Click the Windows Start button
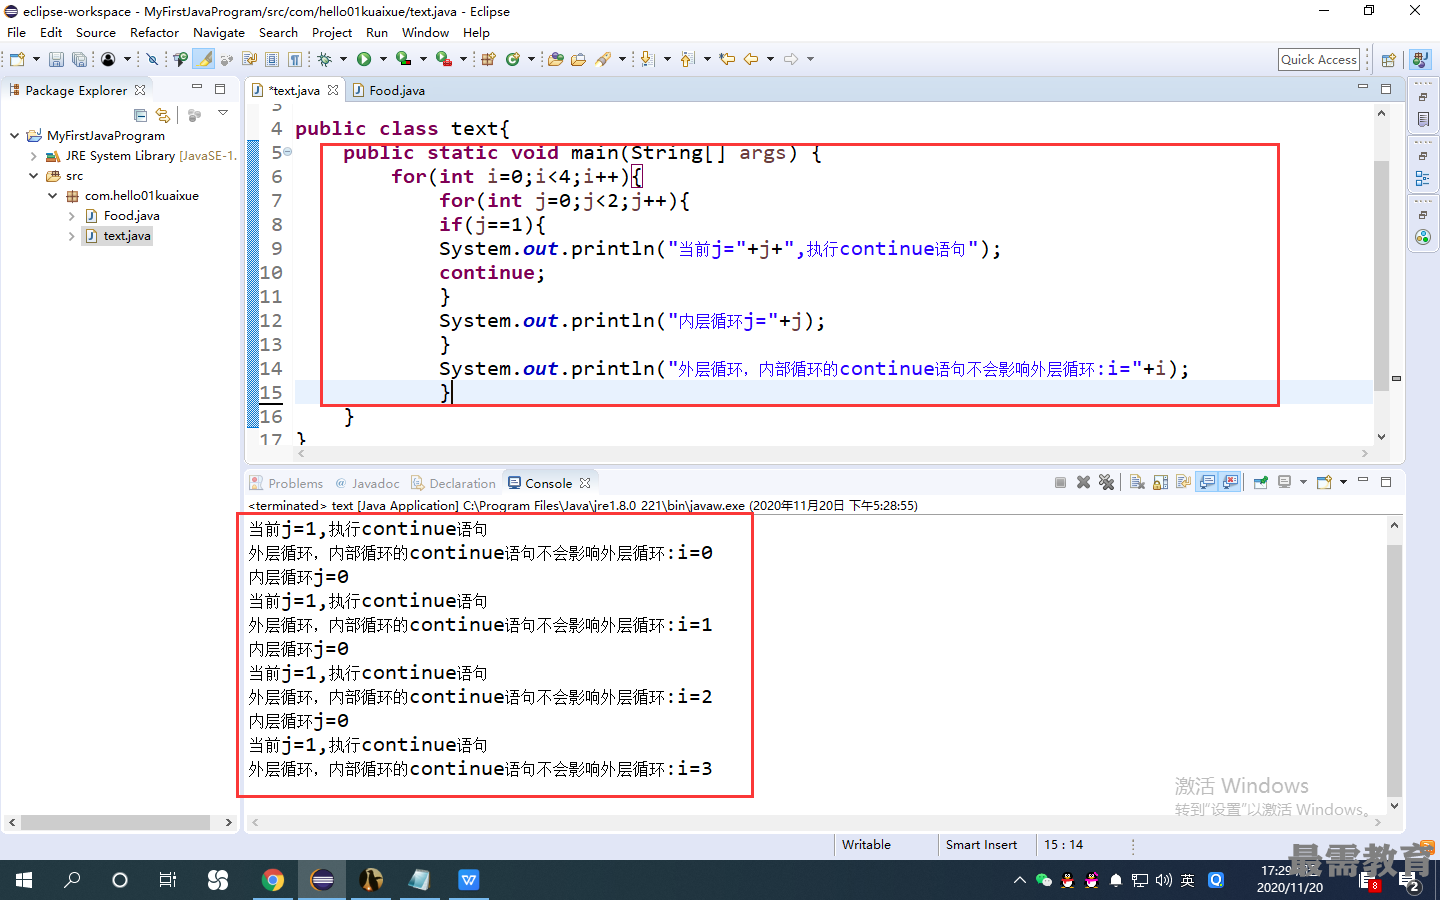The width and height of the screenshot is (1440, 900). pos(24,880)
